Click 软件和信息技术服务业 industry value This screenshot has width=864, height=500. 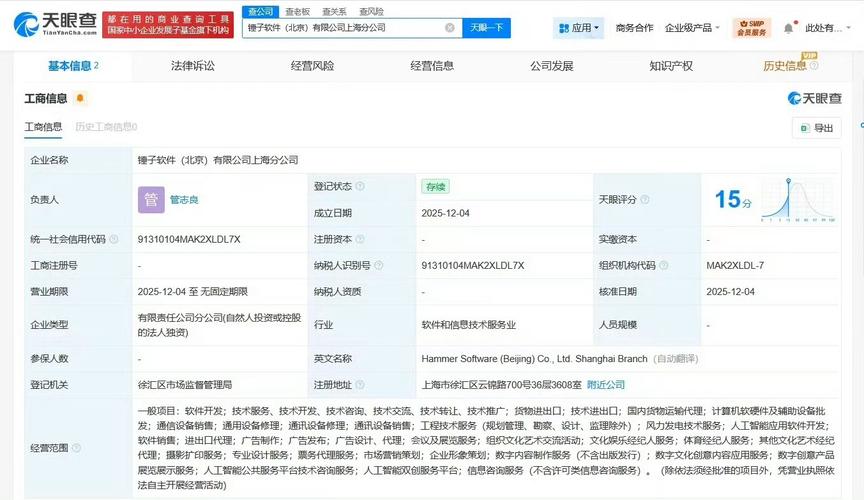click(x=469, y=325)
